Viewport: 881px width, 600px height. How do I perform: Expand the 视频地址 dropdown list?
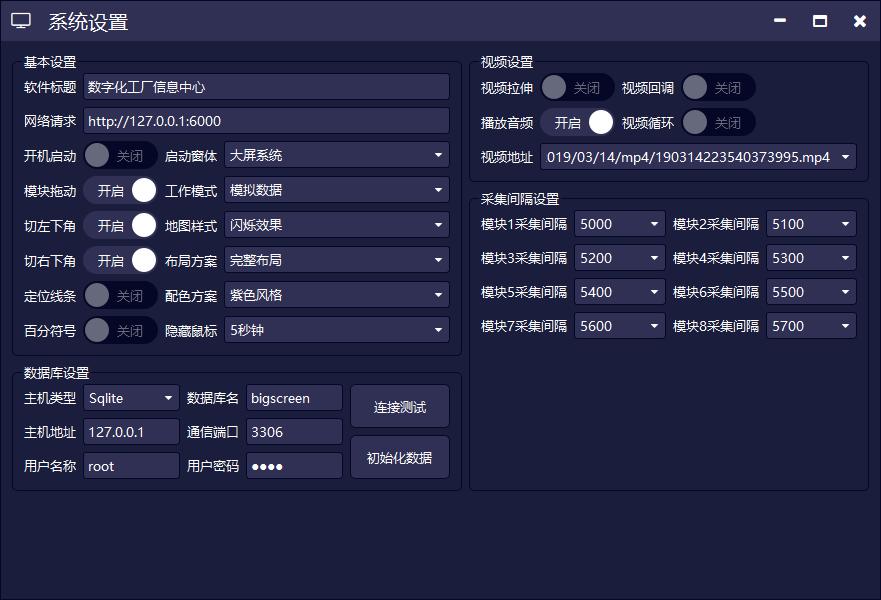click(x=698, y=157)
